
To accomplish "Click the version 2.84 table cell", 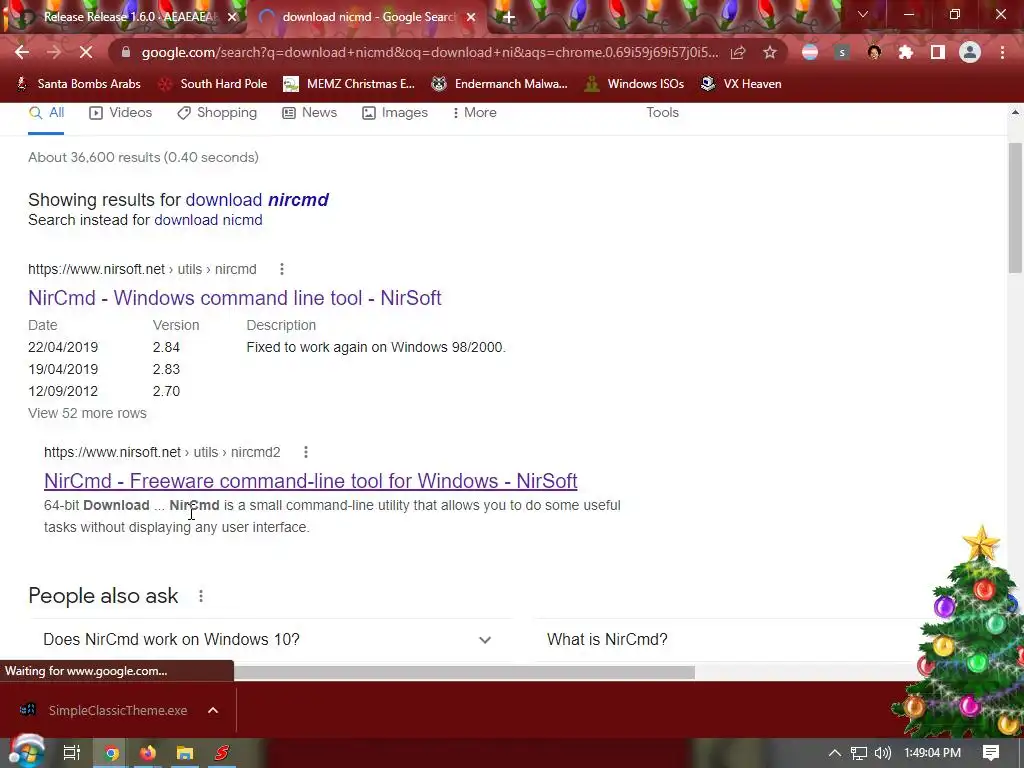I will coord(166,347).
